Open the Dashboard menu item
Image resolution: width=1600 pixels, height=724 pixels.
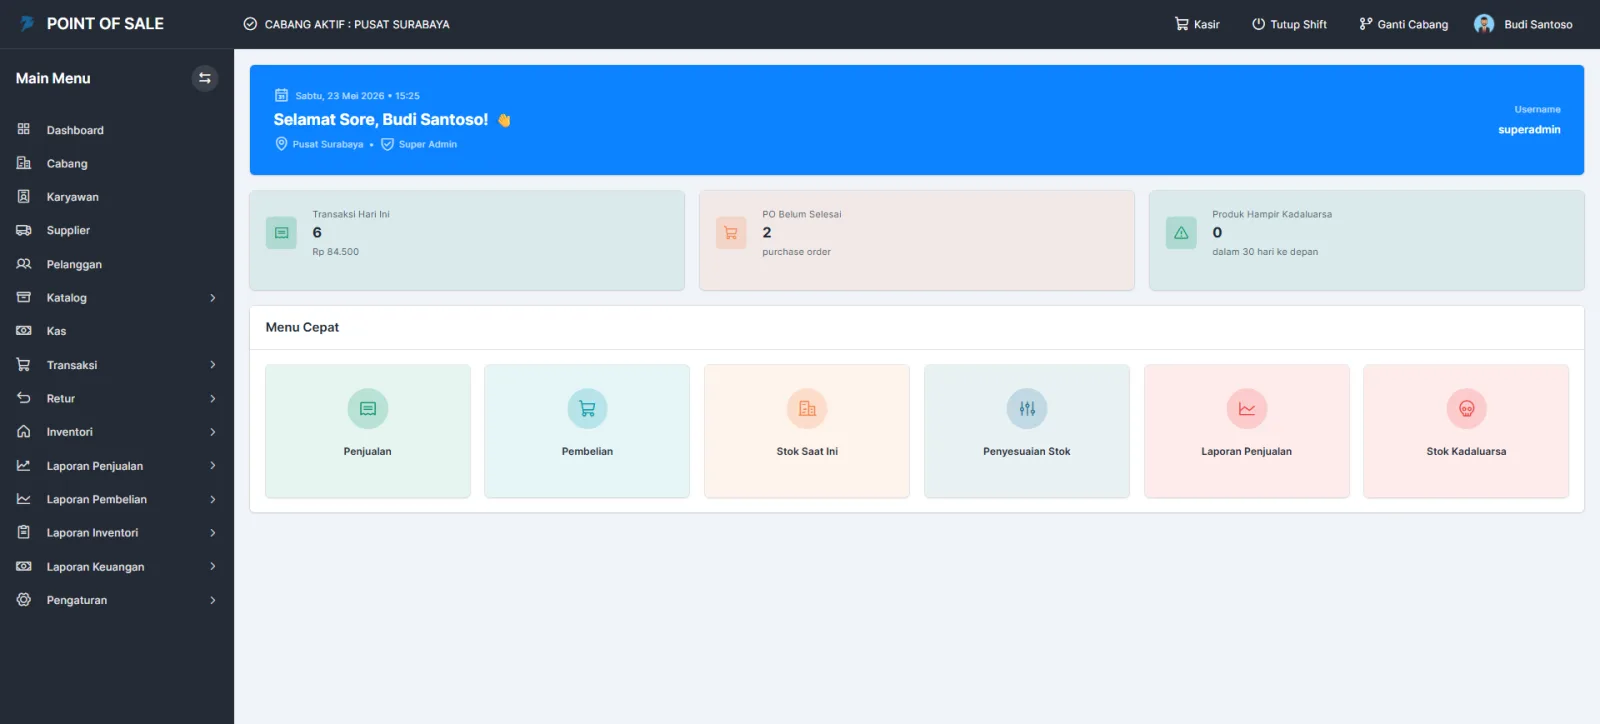click(x=117, y=130)
